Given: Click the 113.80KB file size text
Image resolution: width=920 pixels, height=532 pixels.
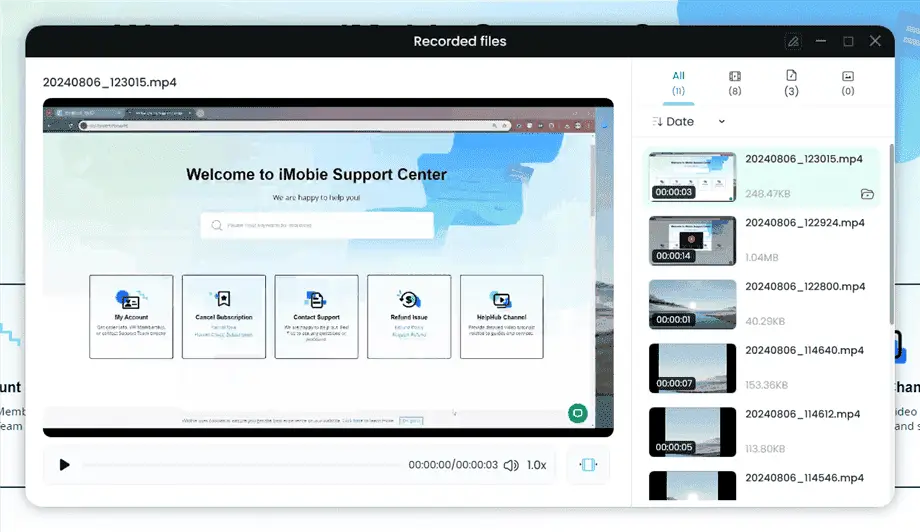Looking at the screenshot, I should (x=765, y=449).
